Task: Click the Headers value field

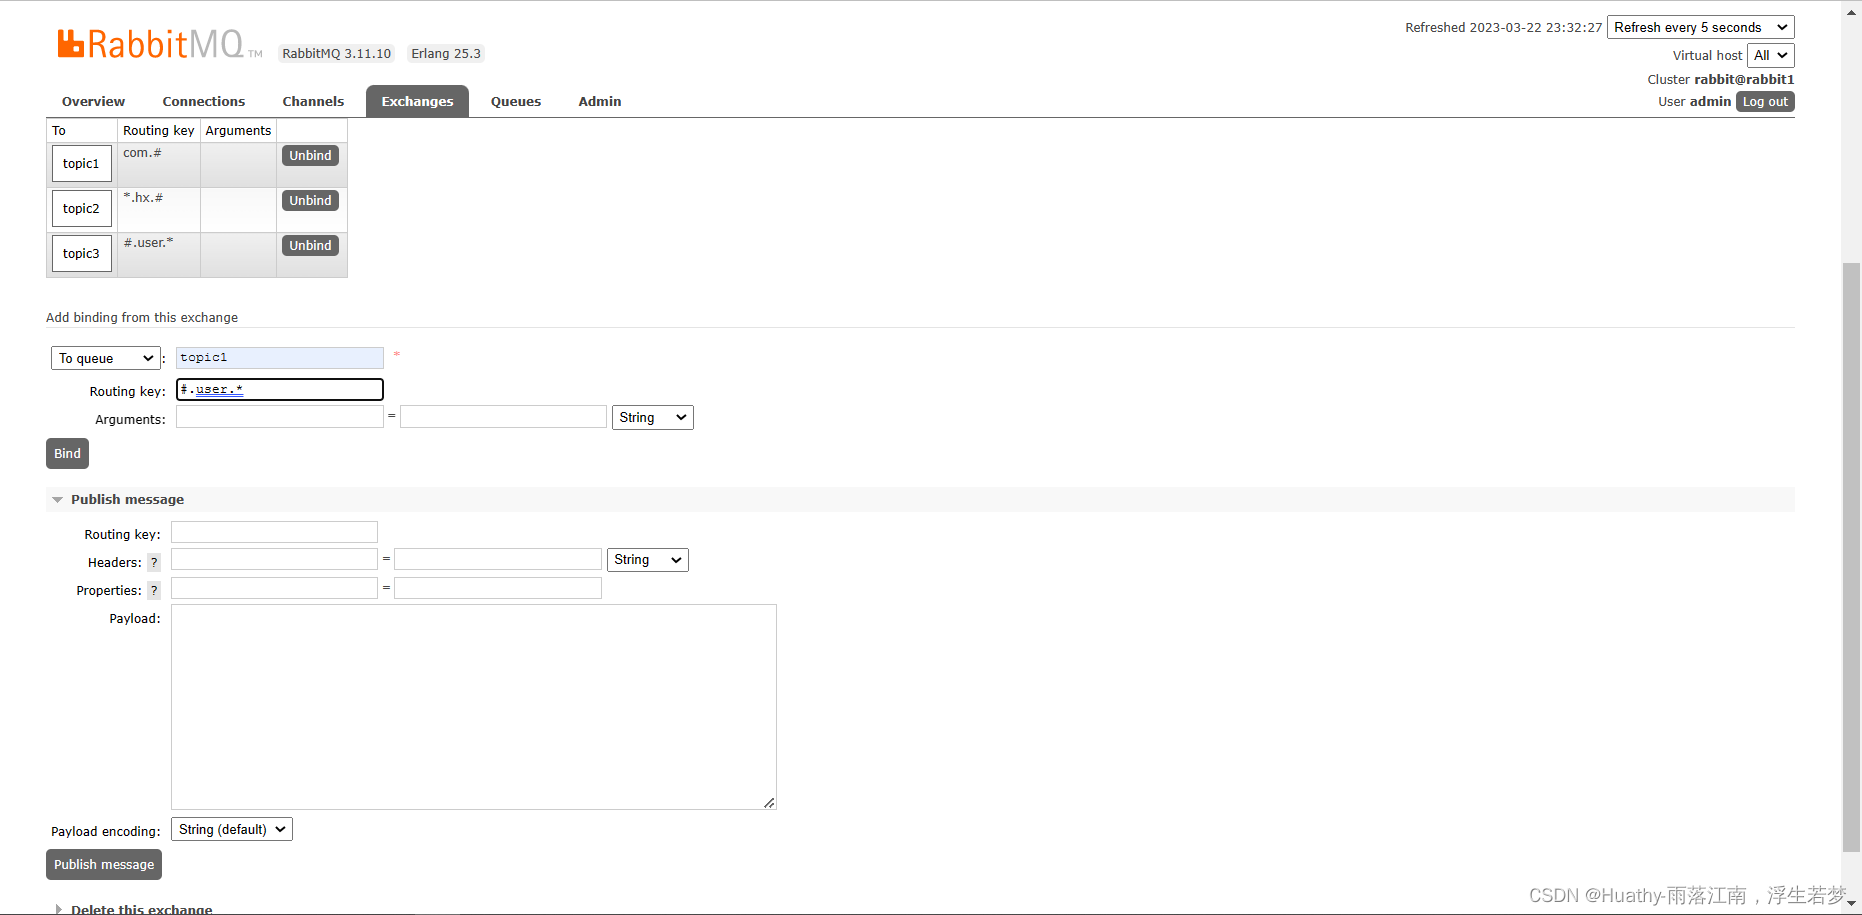Action: (x=497, y=559)
